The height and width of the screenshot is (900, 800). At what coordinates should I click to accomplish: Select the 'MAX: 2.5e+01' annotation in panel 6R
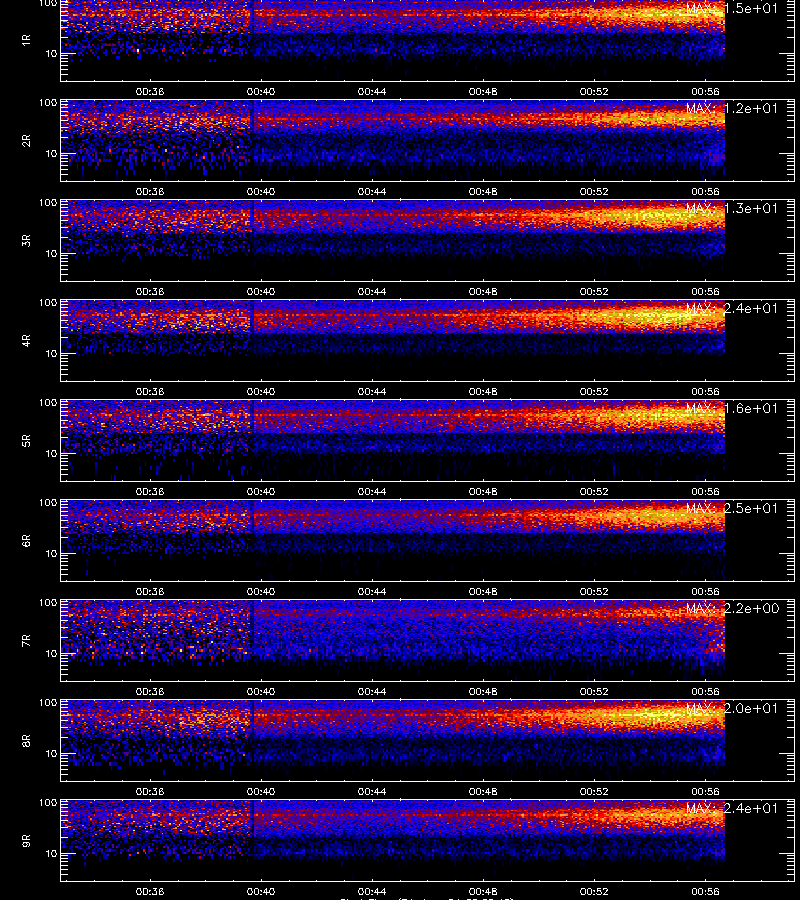coord(732,508)
